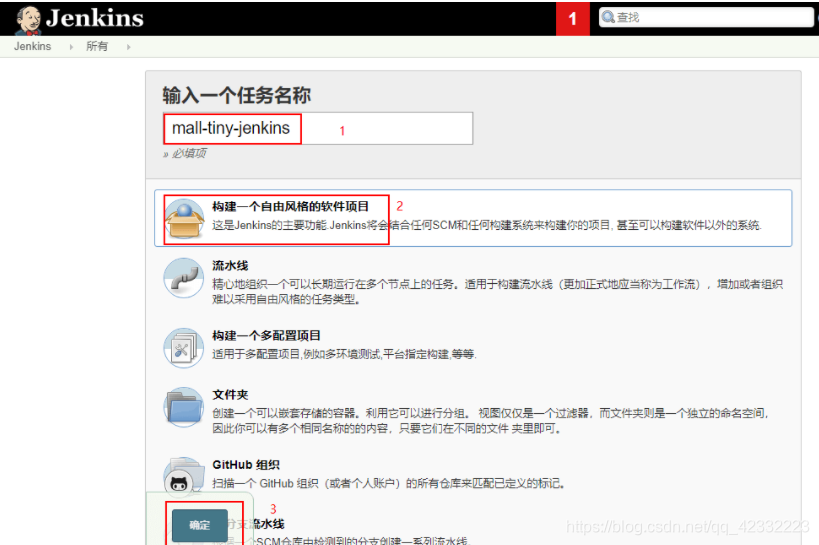Click the folder description 创建一个可以嵌套存储的容器

(x=490, y=421)
